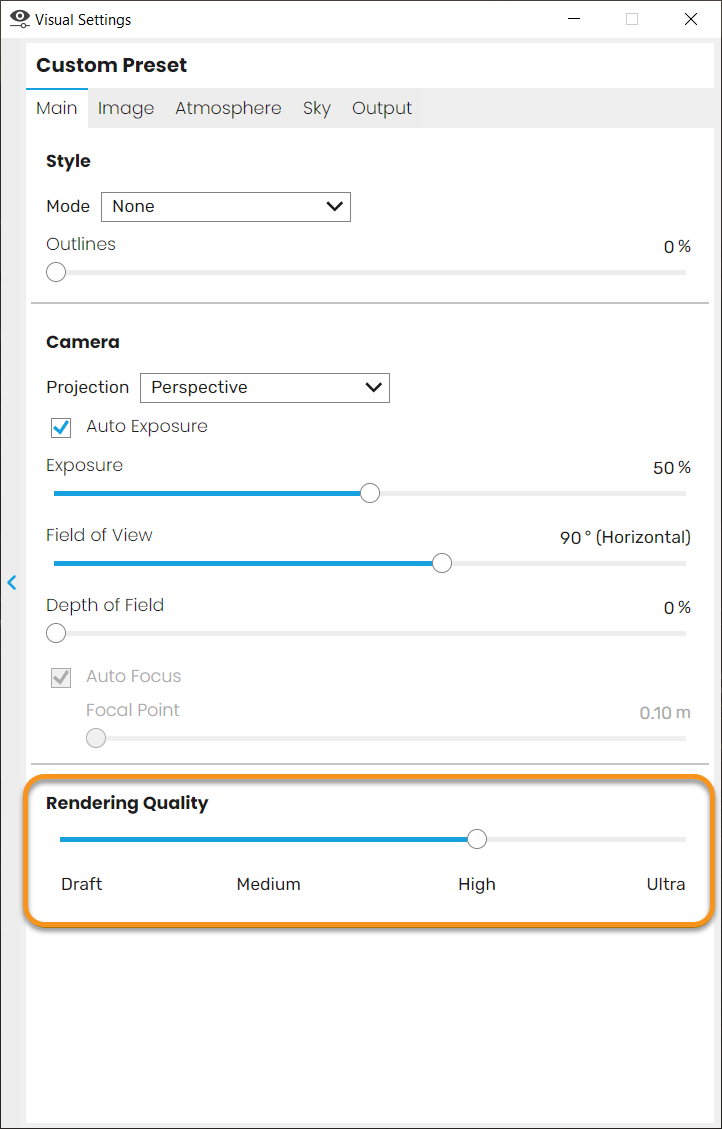Click the Outlines slider handle
The height and width of the screenshot is (1129, 722).
pos(55,273)
